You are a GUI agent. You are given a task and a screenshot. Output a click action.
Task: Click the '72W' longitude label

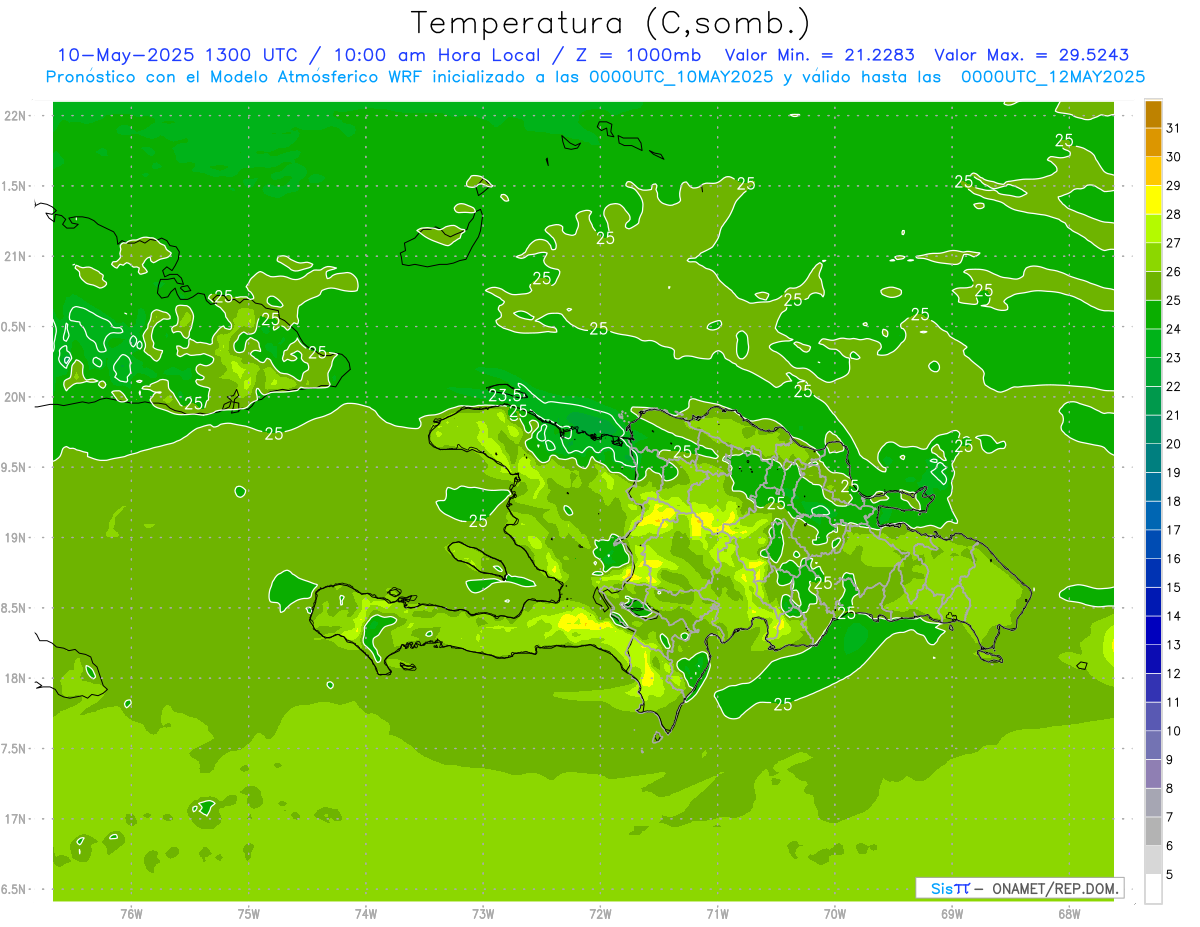click(600, 913)
